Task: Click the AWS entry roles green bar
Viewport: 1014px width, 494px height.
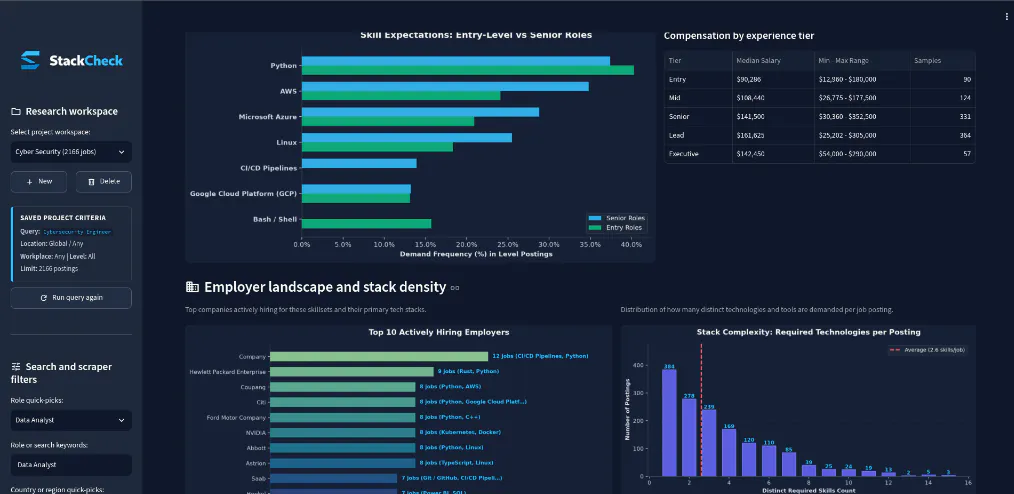Action: (400, 96)
